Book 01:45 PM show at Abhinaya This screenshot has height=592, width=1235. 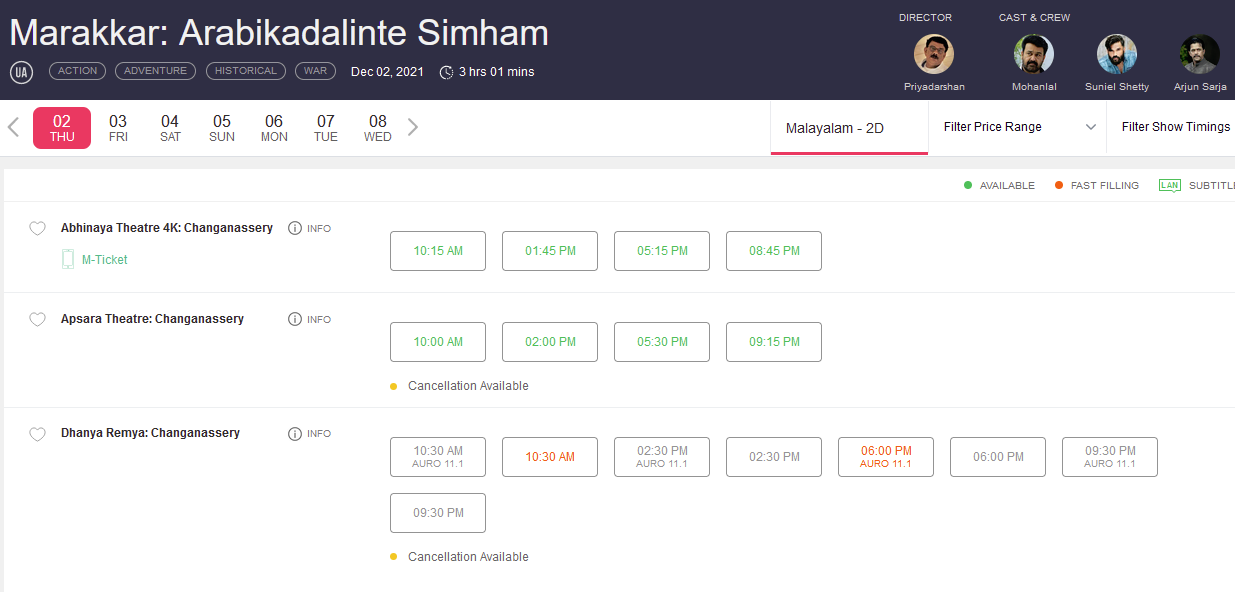pos(550,251)
